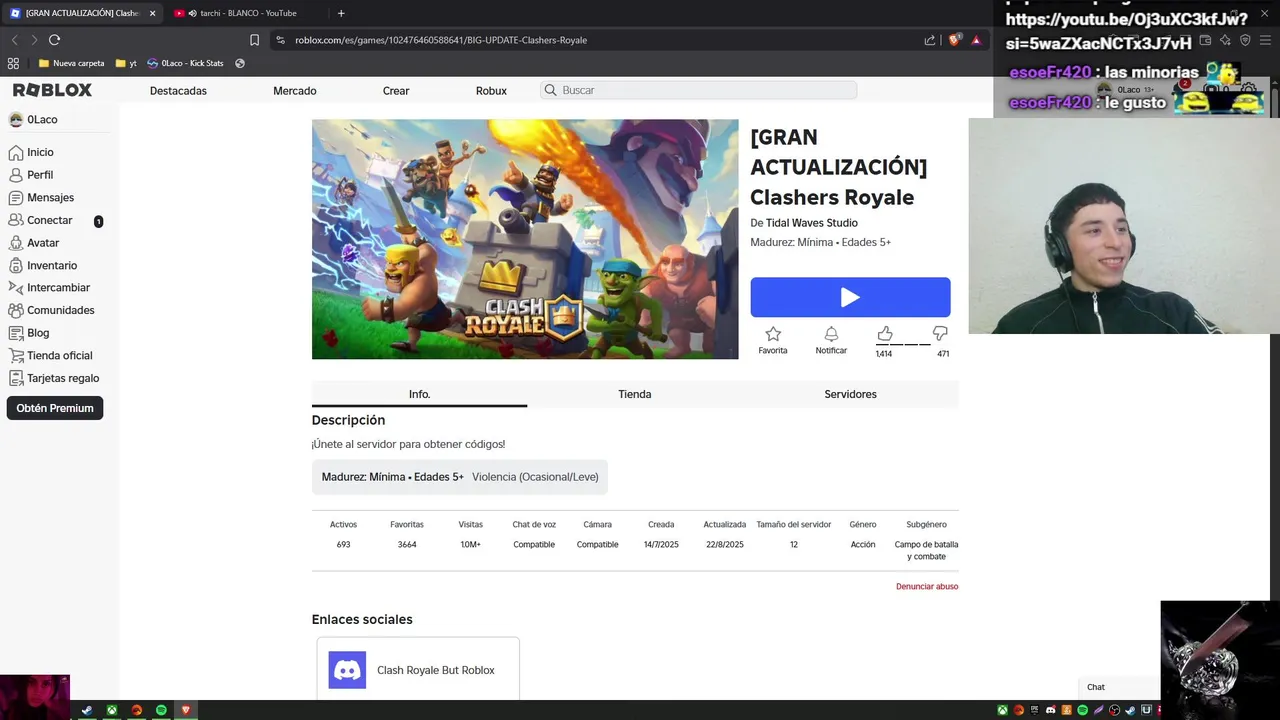Open Inventario in the sidebar
Image resolution: width=1280 pixels, height=720 pixels.
tap(43, 266)
